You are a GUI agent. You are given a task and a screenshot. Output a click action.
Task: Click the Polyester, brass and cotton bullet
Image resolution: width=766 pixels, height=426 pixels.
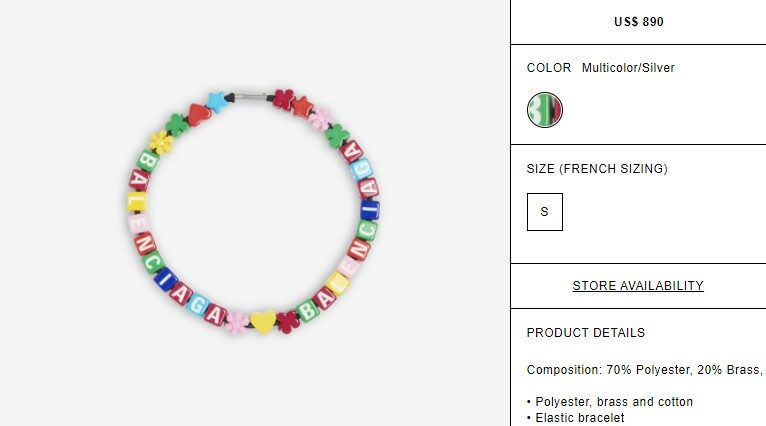tap(610, 402)
